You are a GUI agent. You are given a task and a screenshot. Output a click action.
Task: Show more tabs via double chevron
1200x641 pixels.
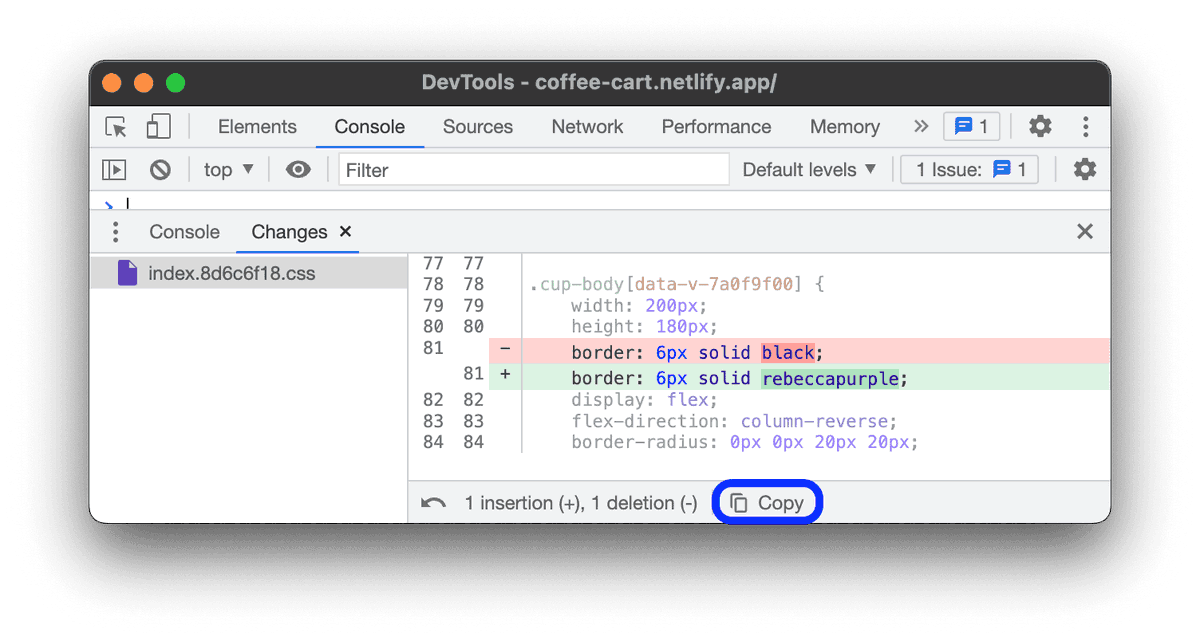(921, 127)
